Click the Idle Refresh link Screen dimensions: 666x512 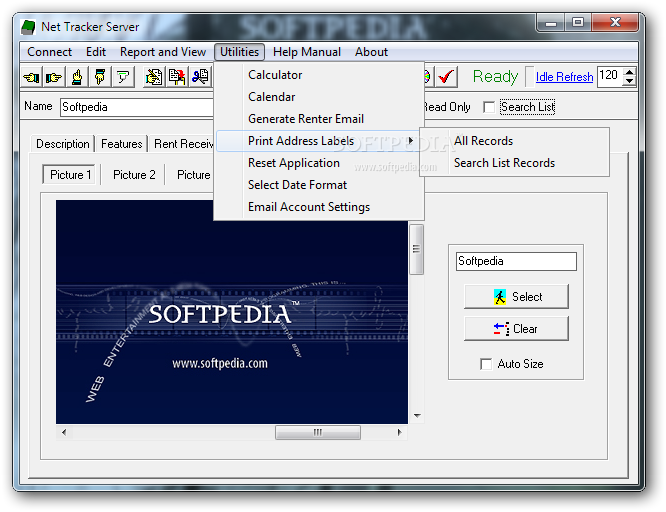point(564,77)
